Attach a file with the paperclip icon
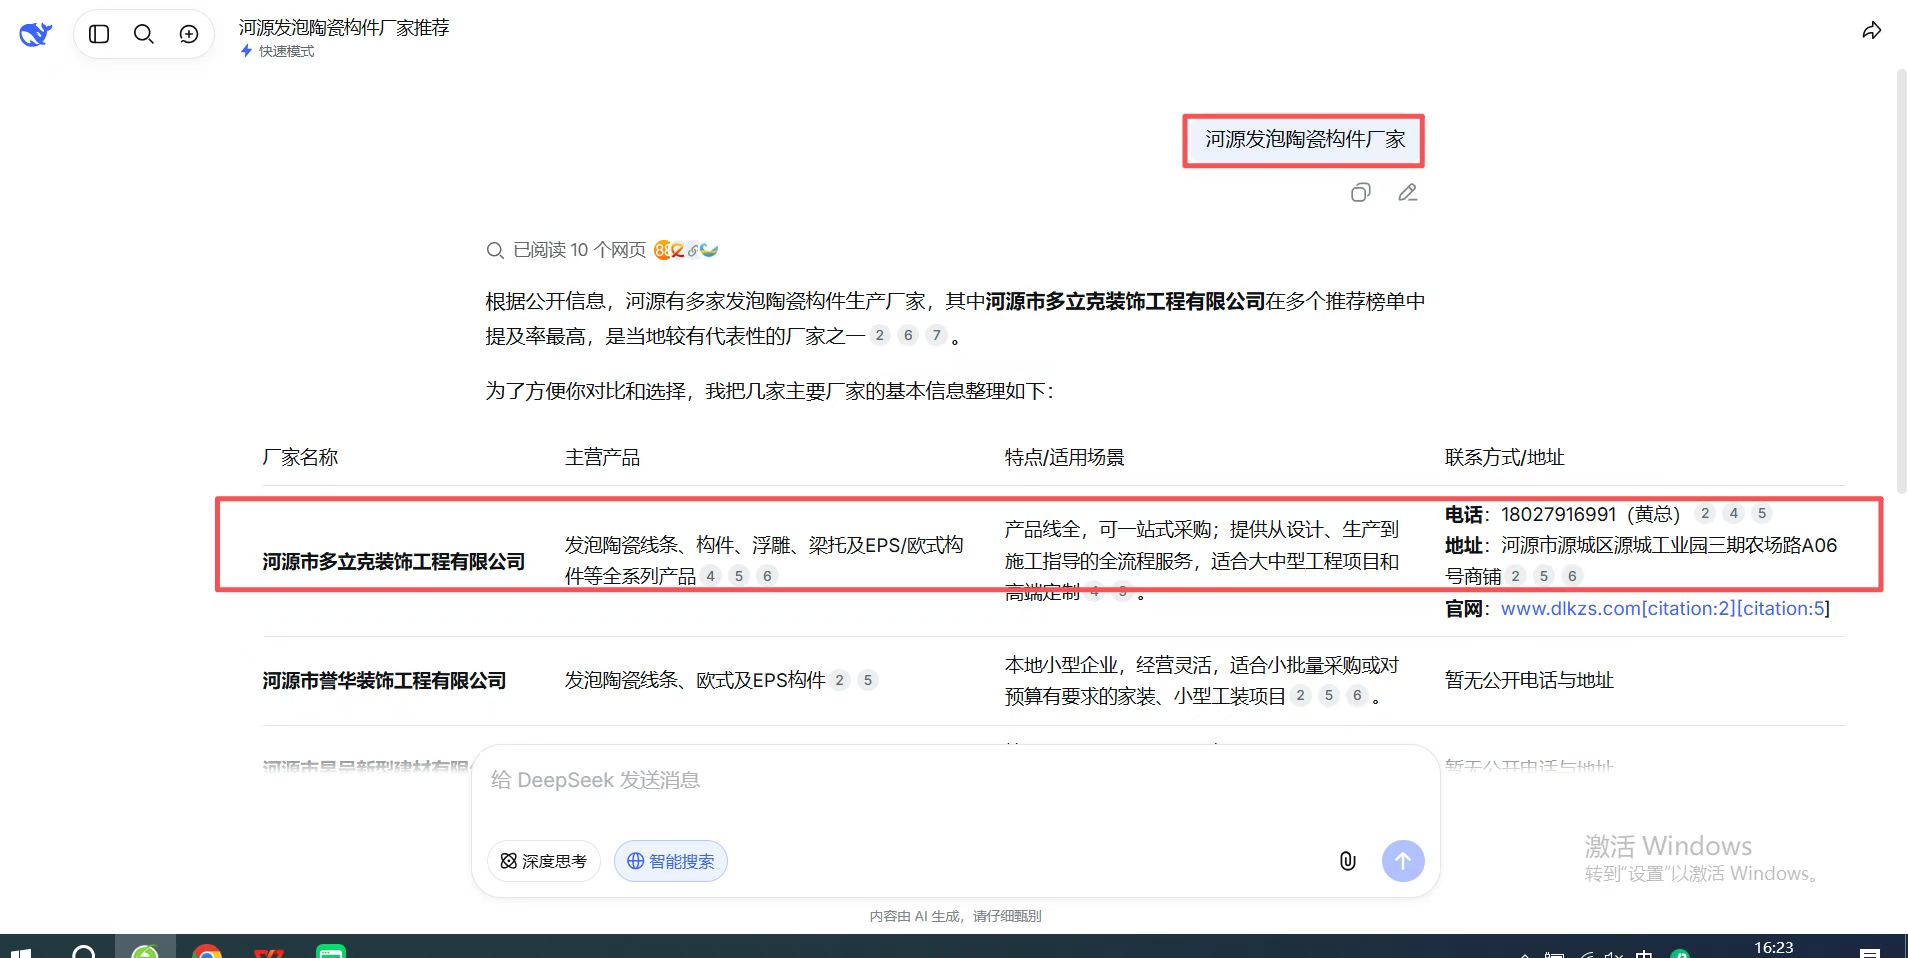 tap(1348, 861)
